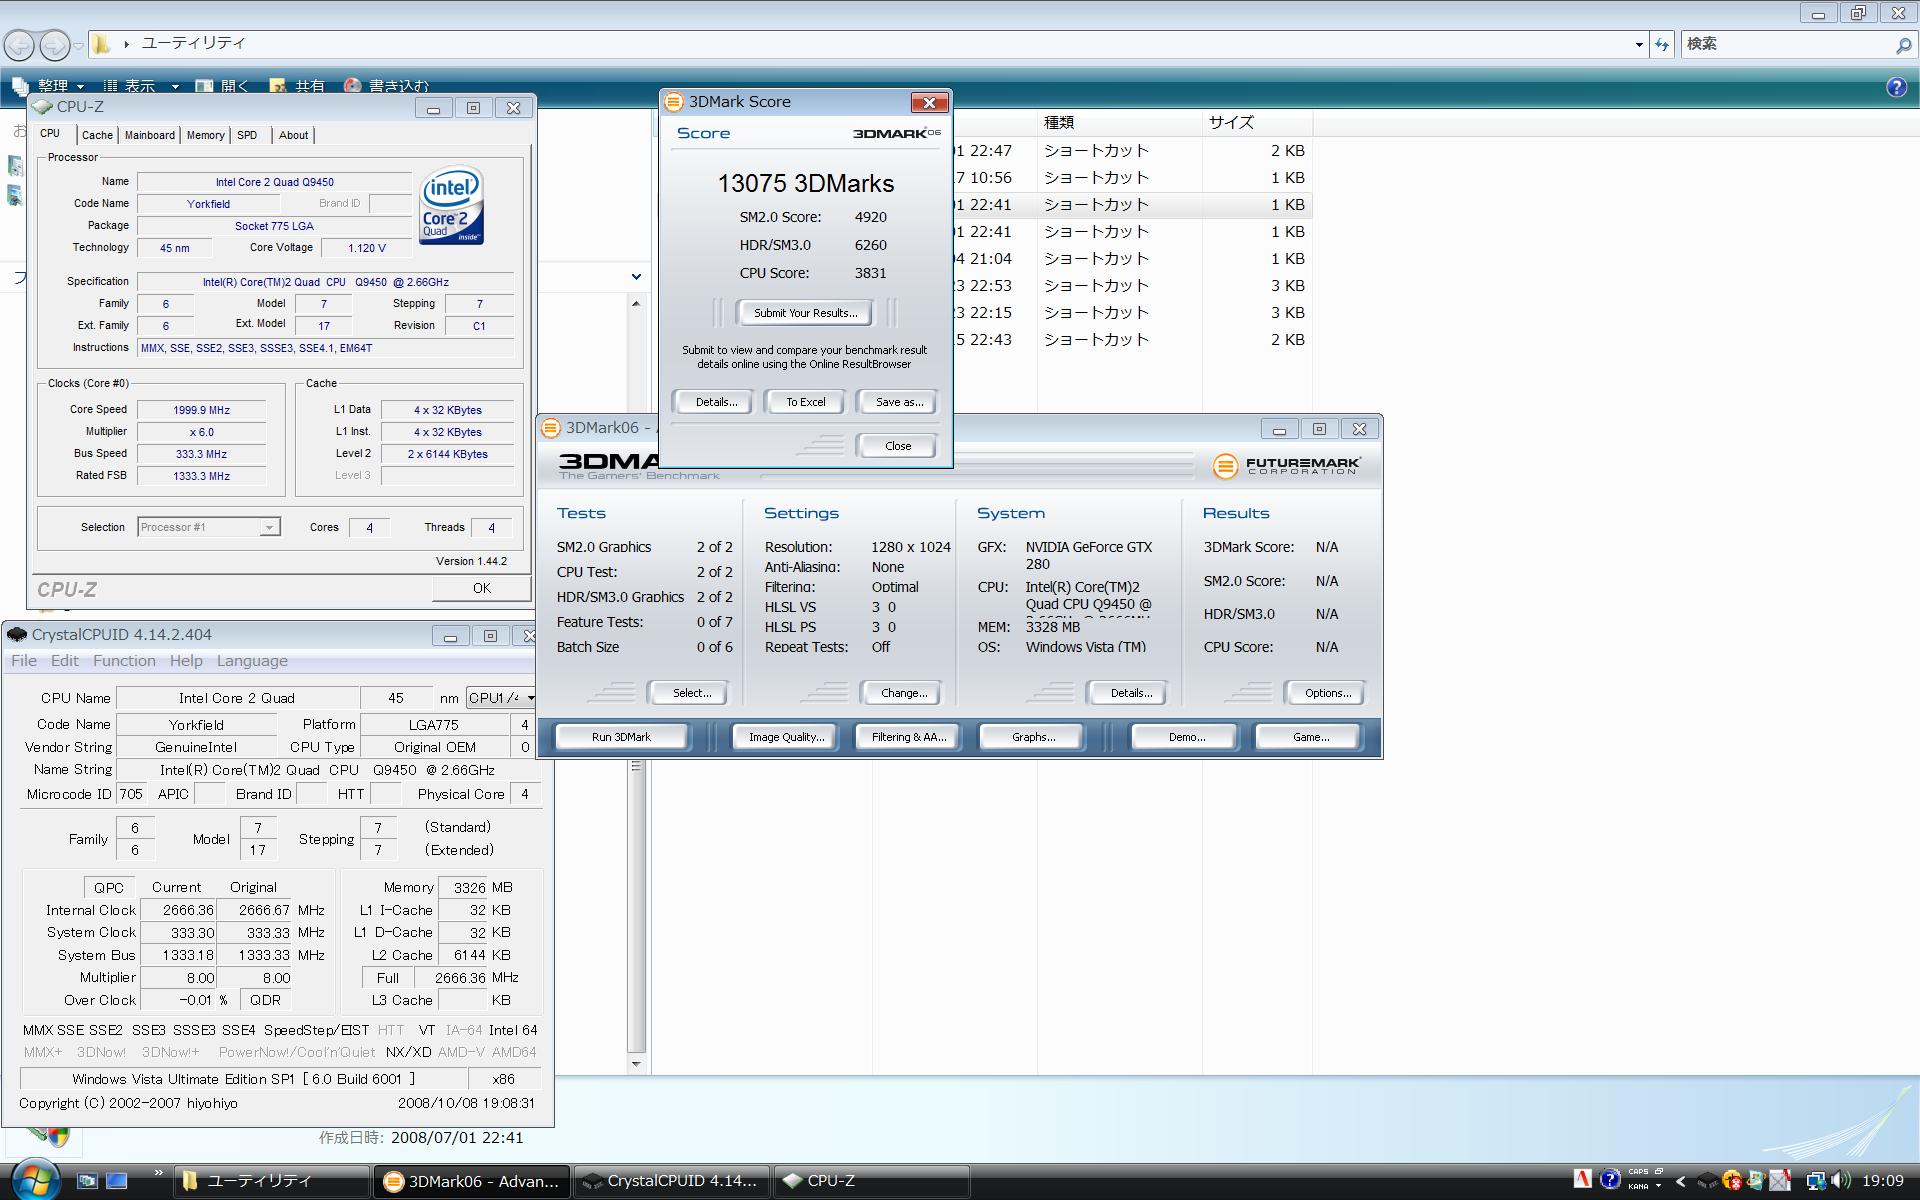Open the Edit menu in CrystalCPUID
1920x1200 pixels.
pyautogui.click(x=64, y=661)
